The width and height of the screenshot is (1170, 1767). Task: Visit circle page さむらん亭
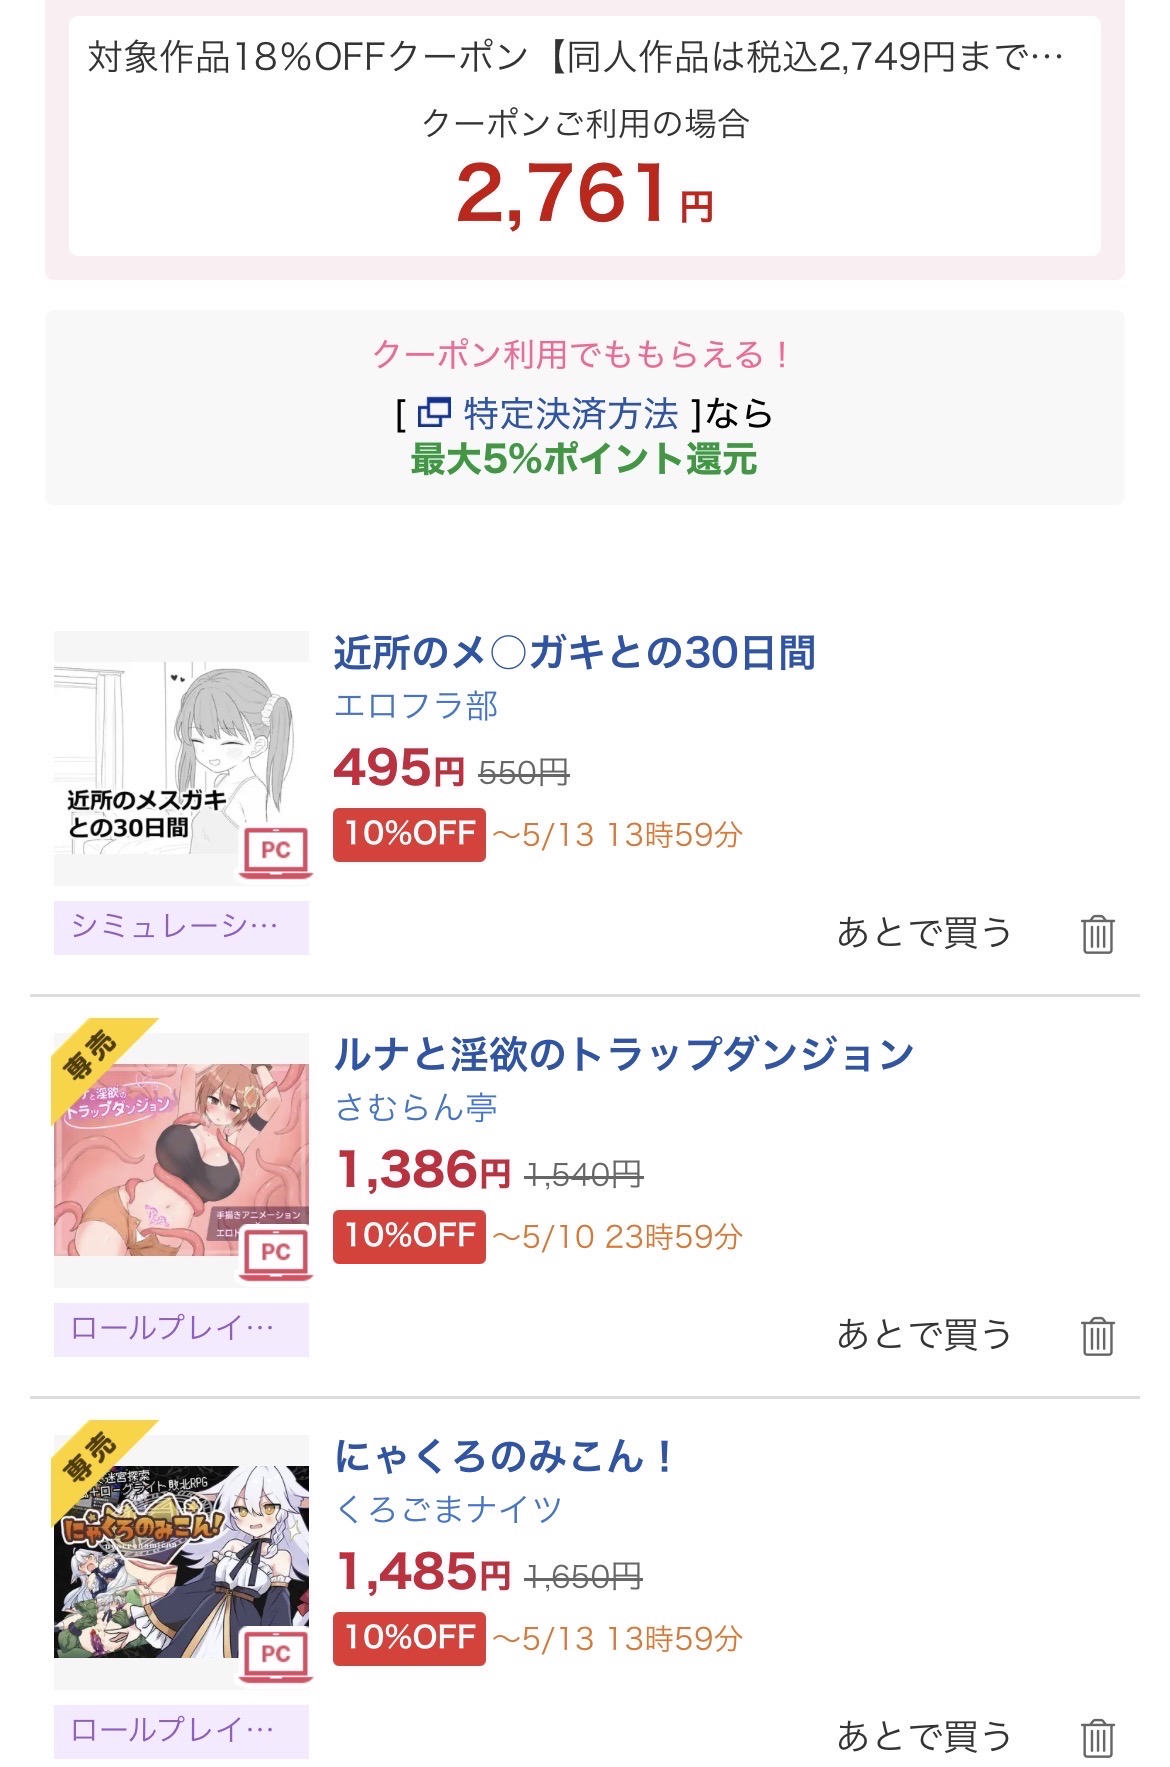416,1108
